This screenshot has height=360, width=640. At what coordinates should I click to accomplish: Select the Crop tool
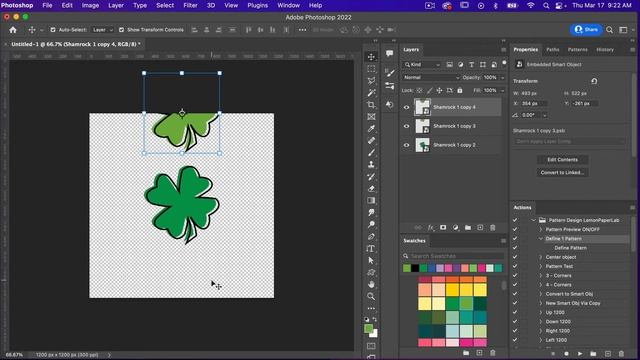371,105
